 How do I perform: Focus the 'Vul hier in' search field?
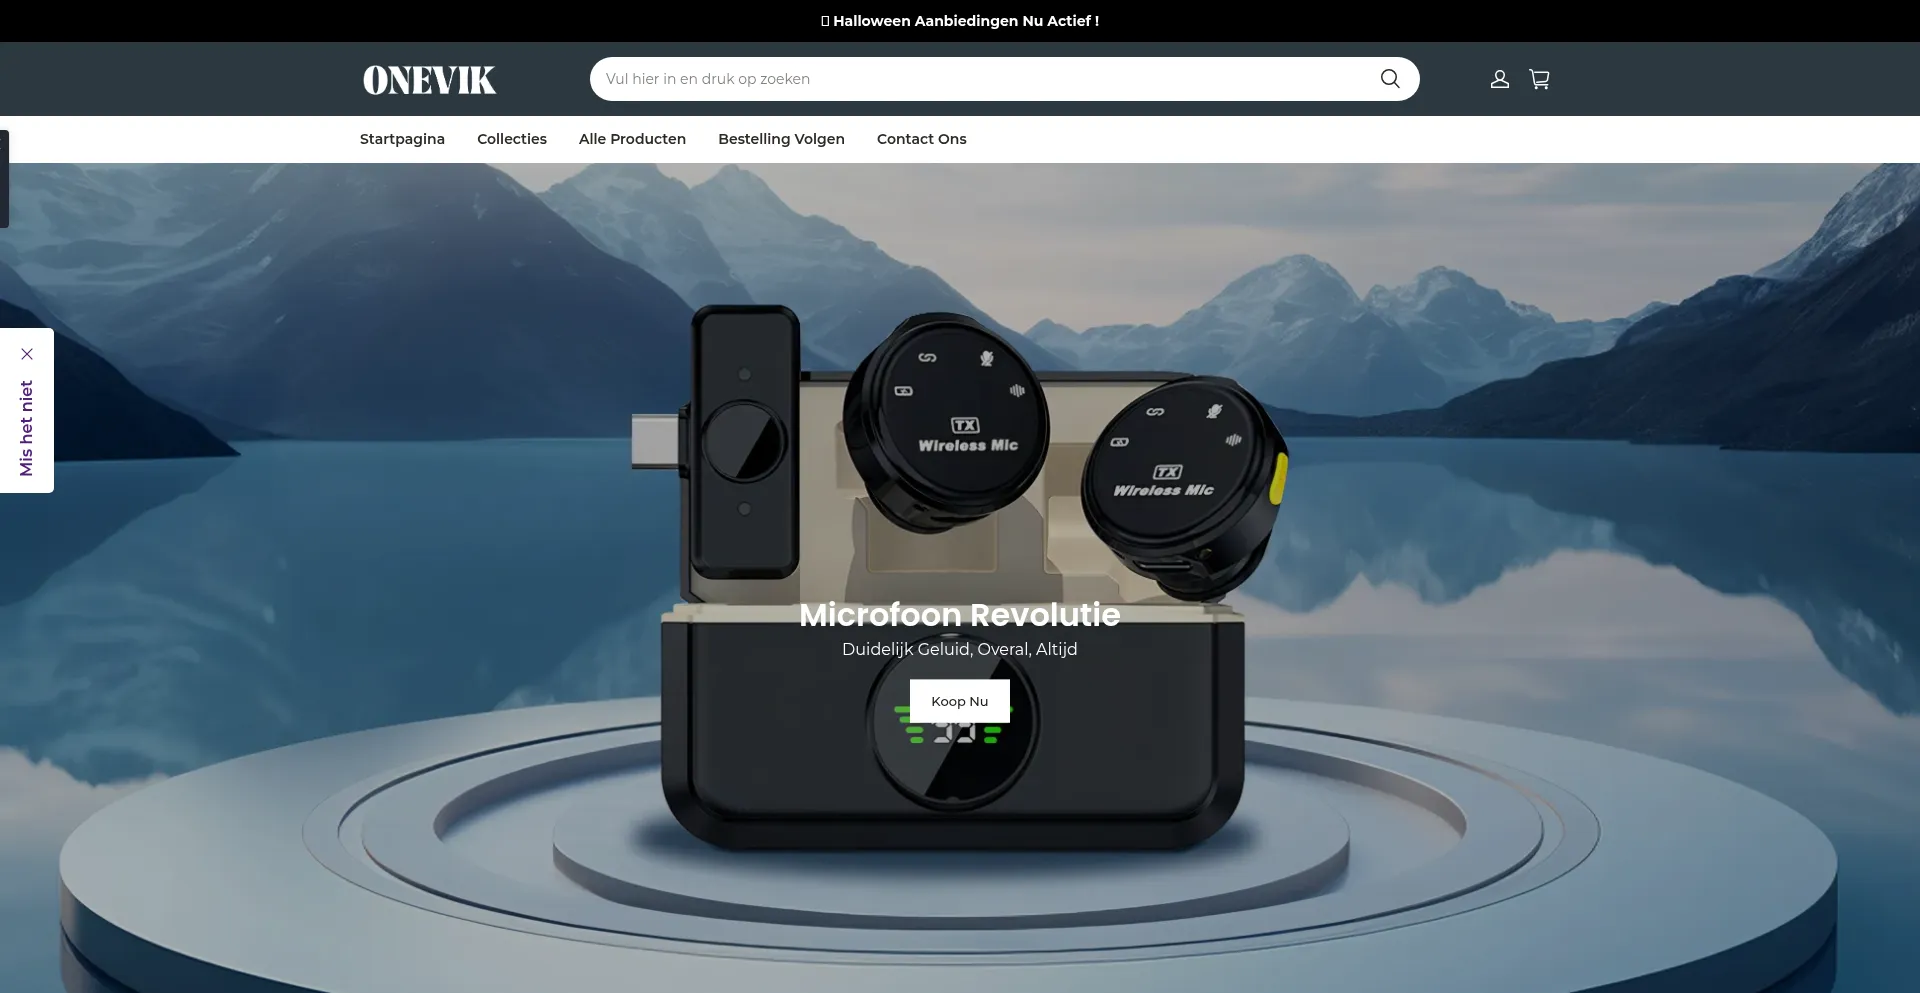[980, 79]
